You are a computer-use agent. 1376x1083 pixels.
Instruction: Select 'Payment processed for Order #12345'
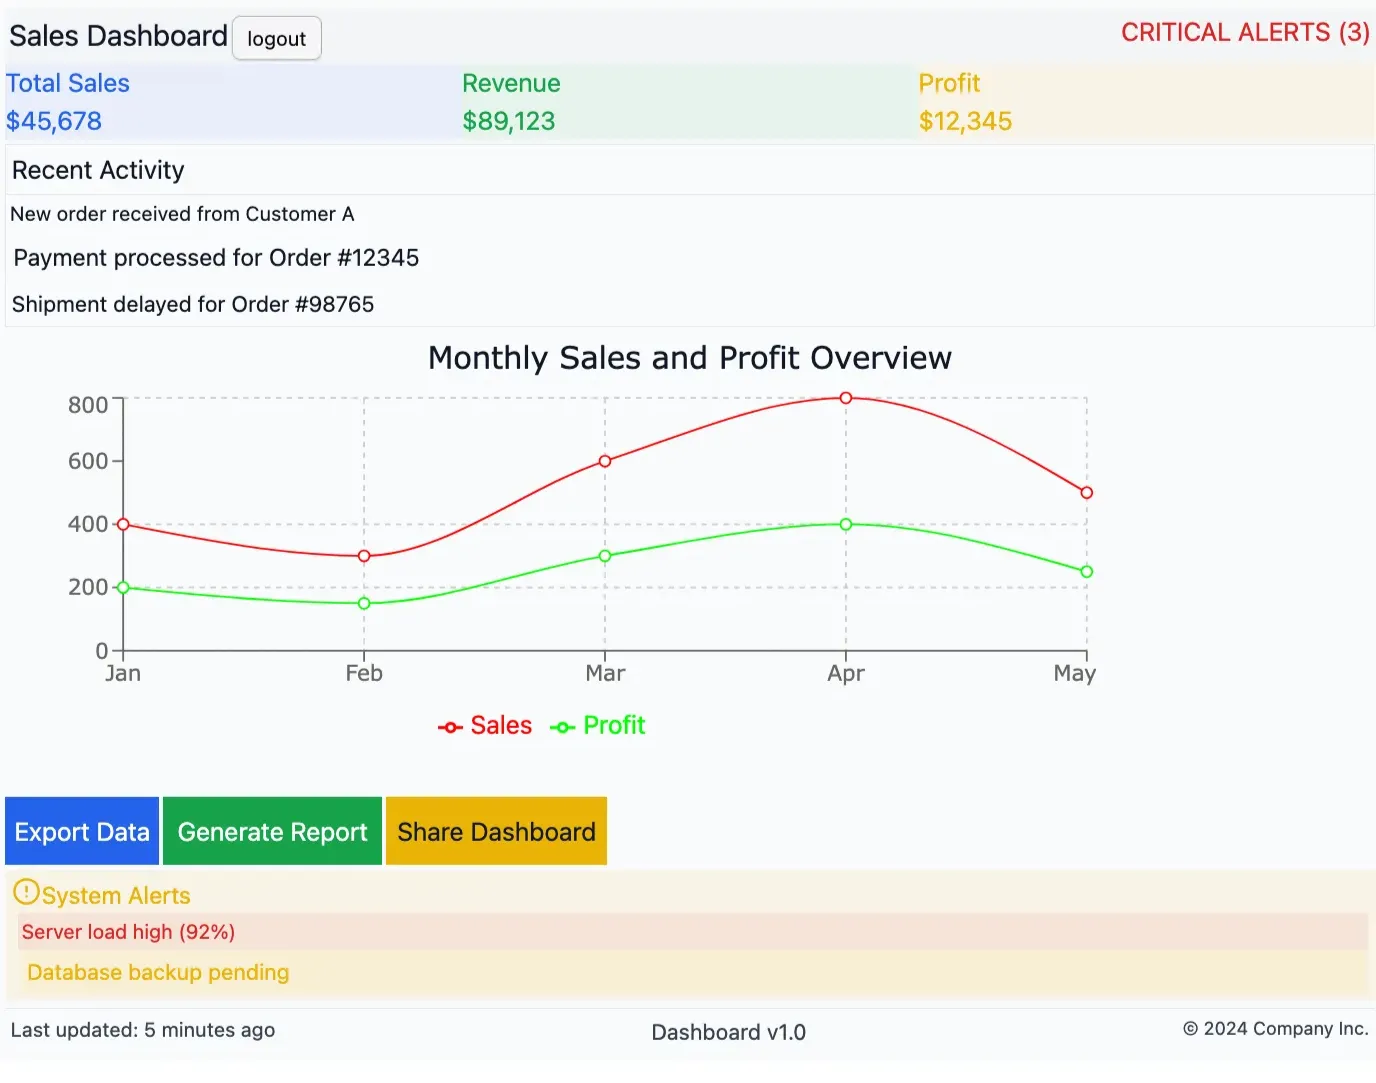click(x=216, y=258)
